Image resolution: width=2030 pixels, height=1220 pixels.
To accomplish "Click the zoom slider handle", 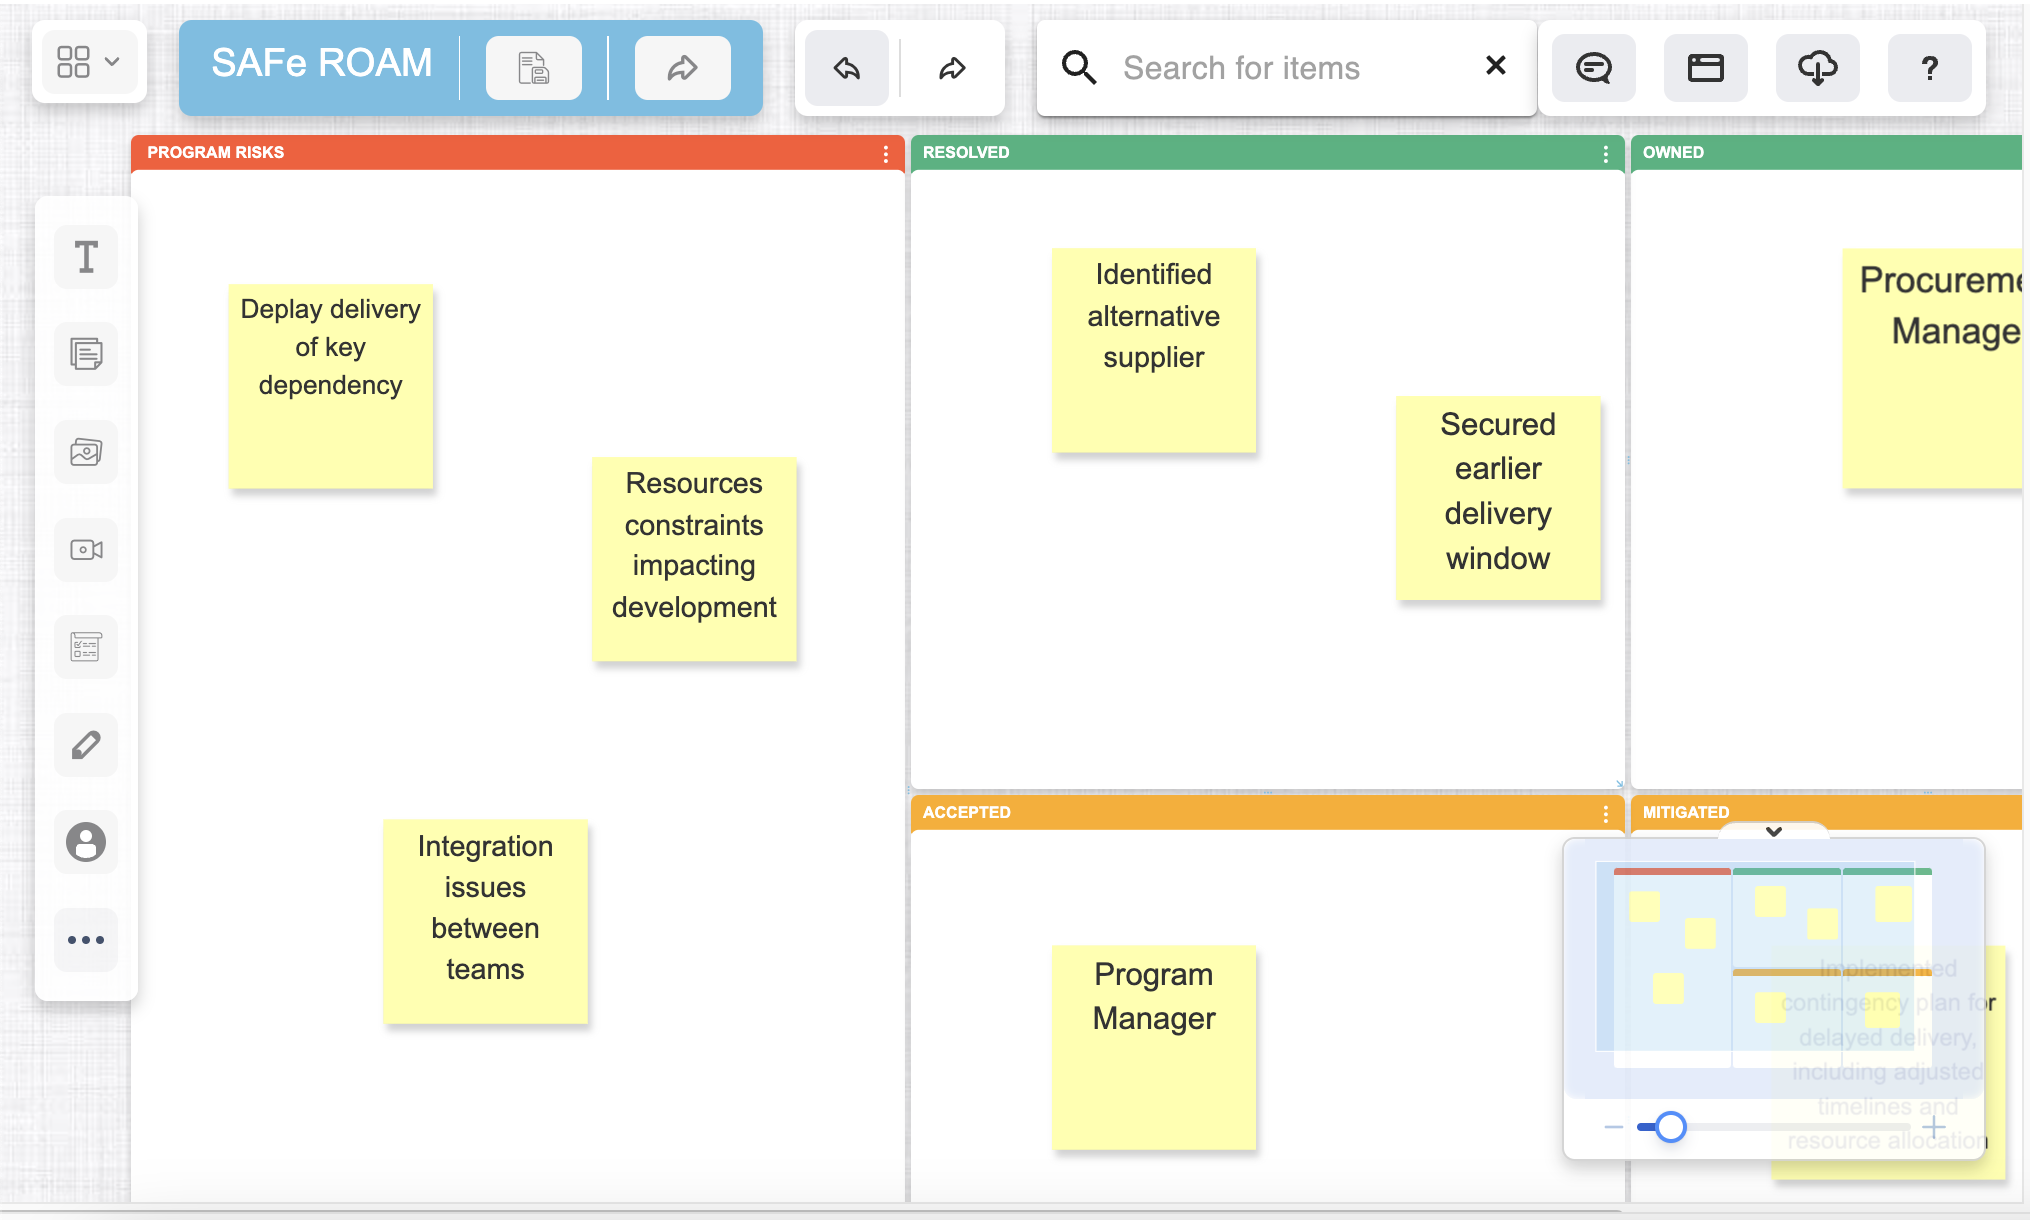I will point(1670,1127).
